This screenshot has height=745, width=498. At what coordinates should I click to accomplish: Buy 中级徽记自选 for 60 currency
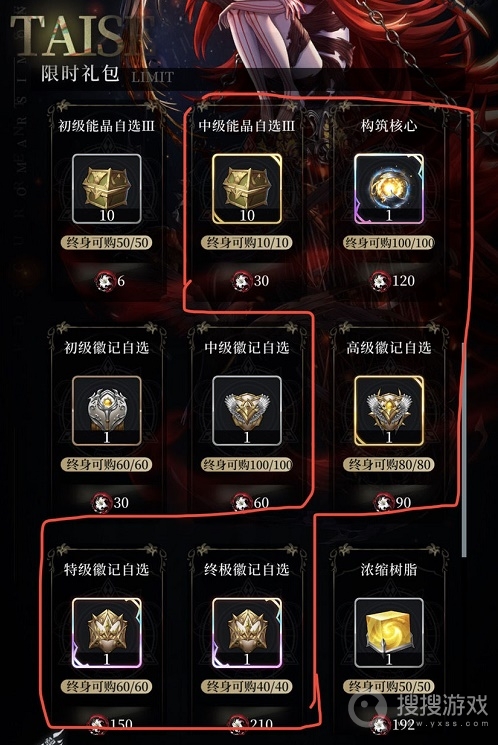251,503
